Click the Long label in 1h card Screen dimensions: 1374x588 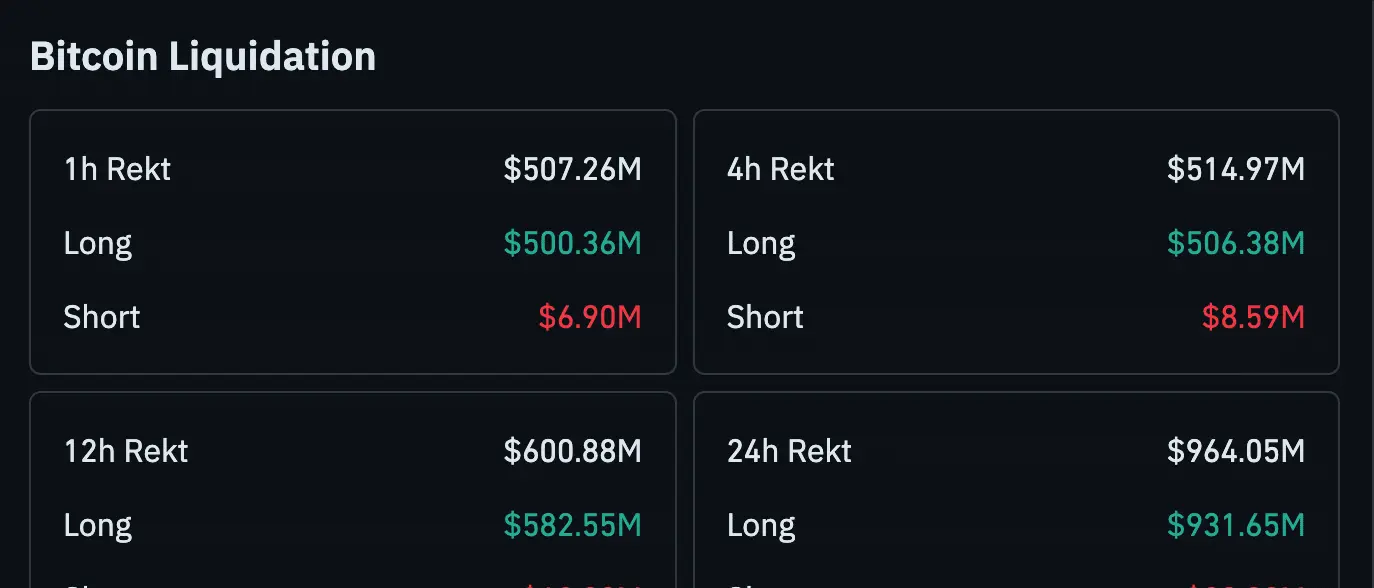click(98, 244)
